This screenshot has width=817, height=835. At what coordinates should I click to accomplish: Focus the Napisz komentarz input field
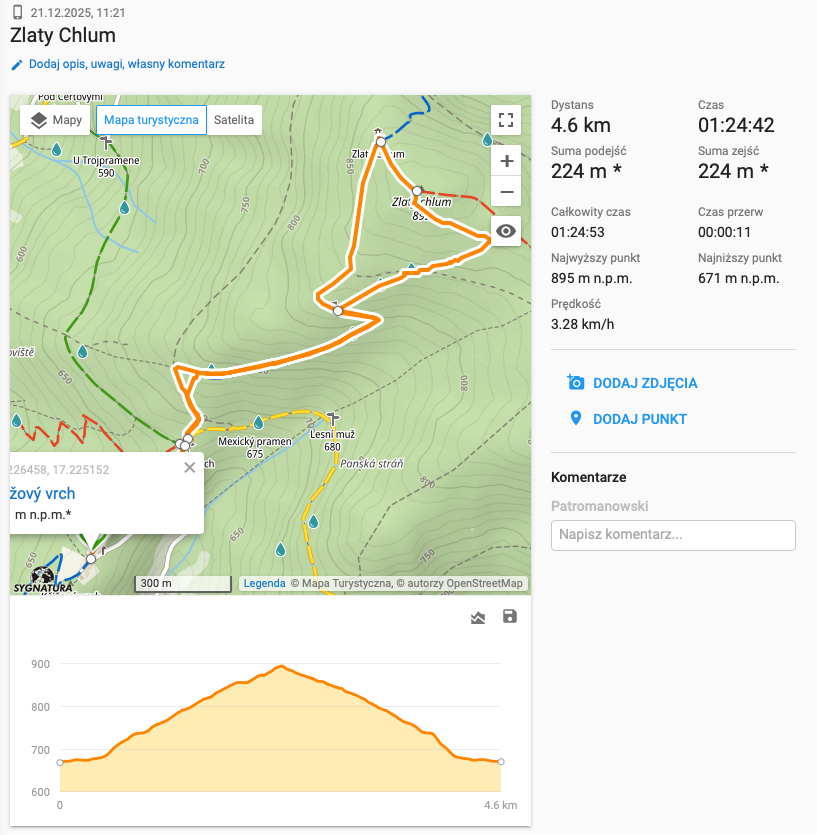pos(673,535)
